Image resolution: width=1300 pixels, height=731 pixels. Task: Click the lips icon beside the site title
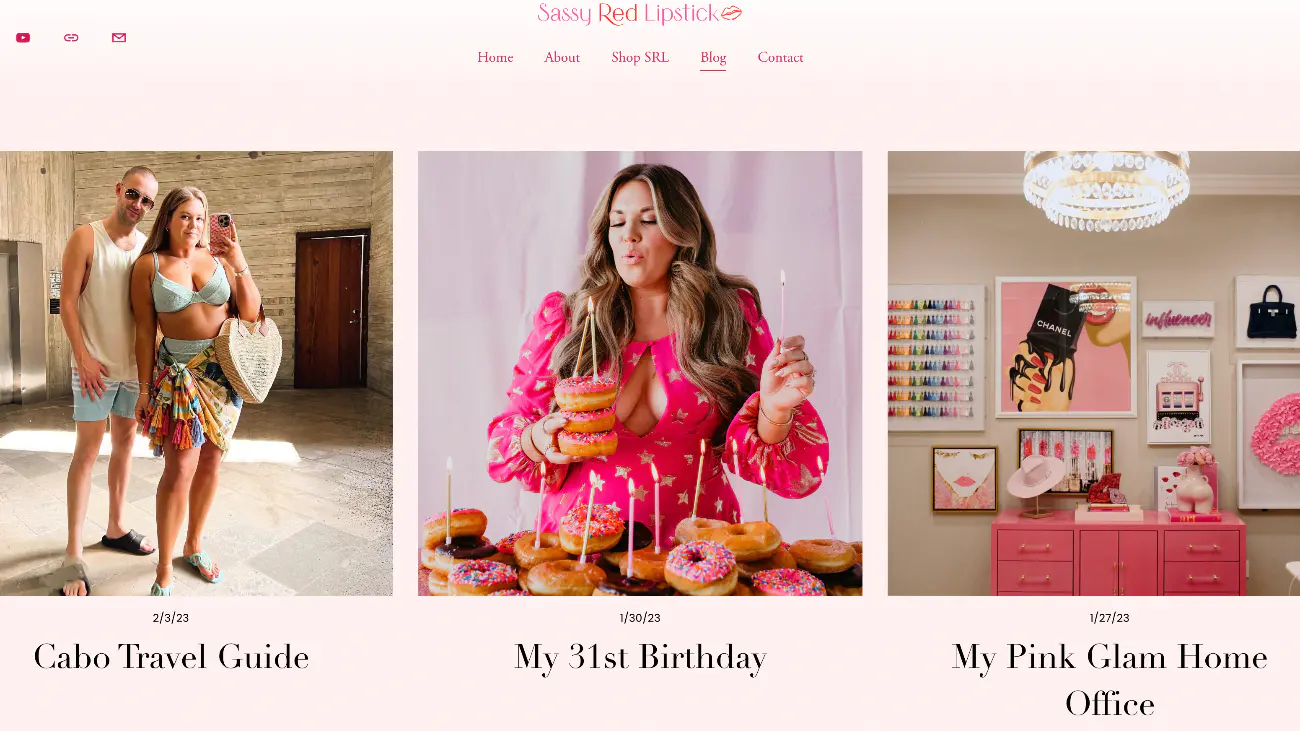coord(732,13)
